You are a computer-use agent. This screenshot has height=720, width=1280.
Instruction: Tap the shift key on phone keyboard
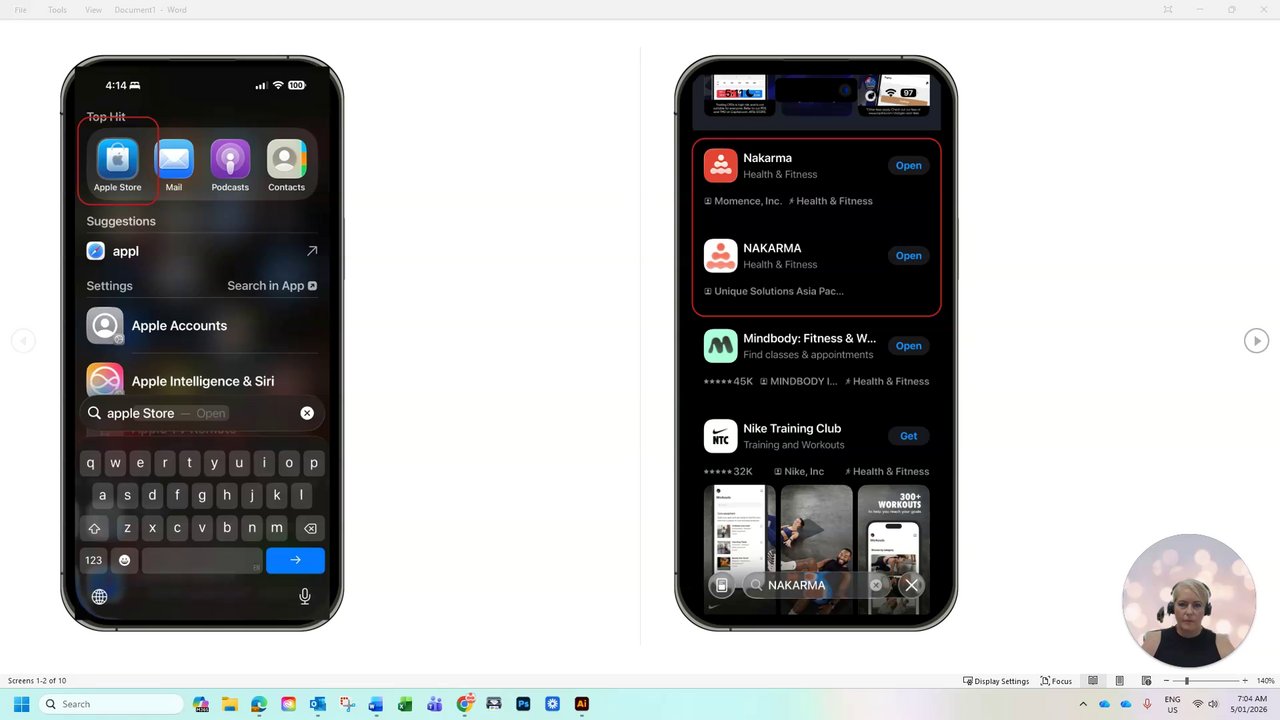94,528
